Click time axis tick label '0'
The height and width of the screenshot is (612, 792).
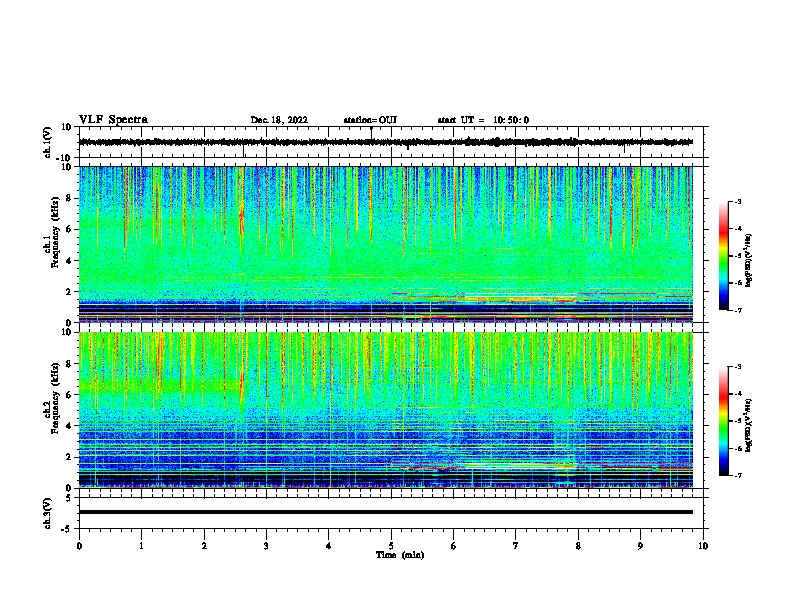(x=79, y=546)
